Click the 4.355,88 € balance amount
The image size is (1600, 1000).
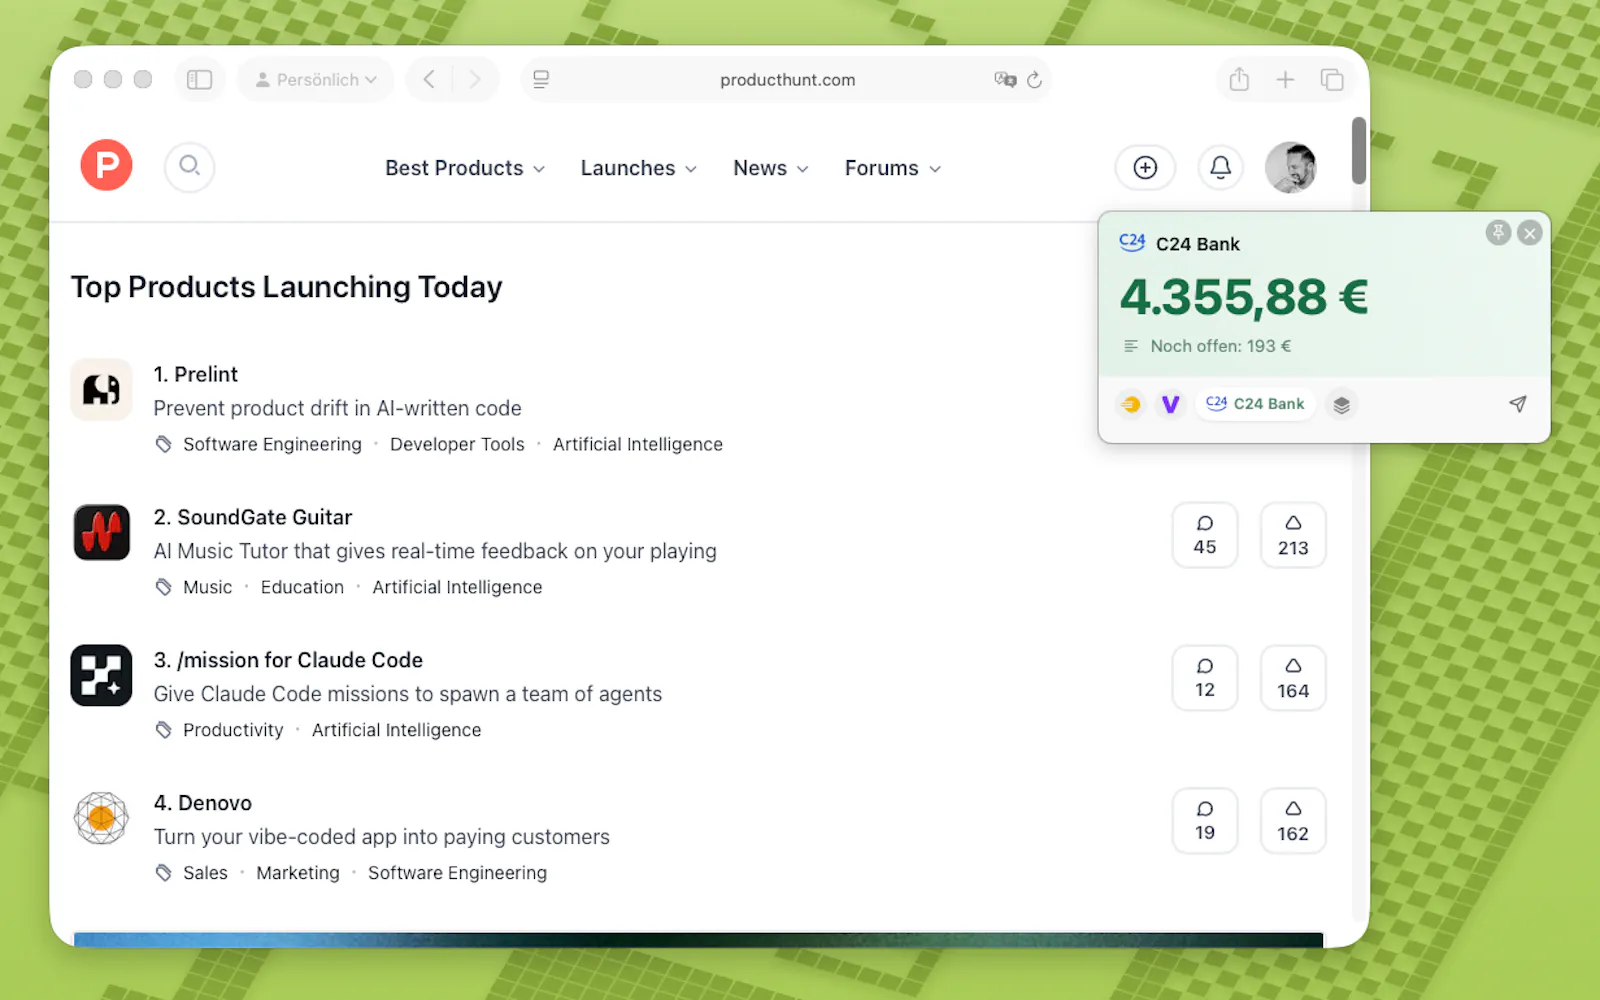pos(1244,297)
